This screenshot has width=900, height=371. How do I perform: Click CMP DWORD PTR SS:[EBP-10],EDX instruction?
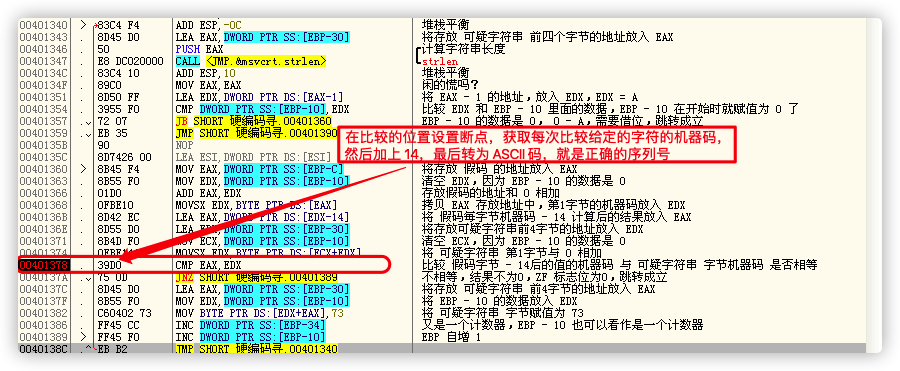click(263, 109)
